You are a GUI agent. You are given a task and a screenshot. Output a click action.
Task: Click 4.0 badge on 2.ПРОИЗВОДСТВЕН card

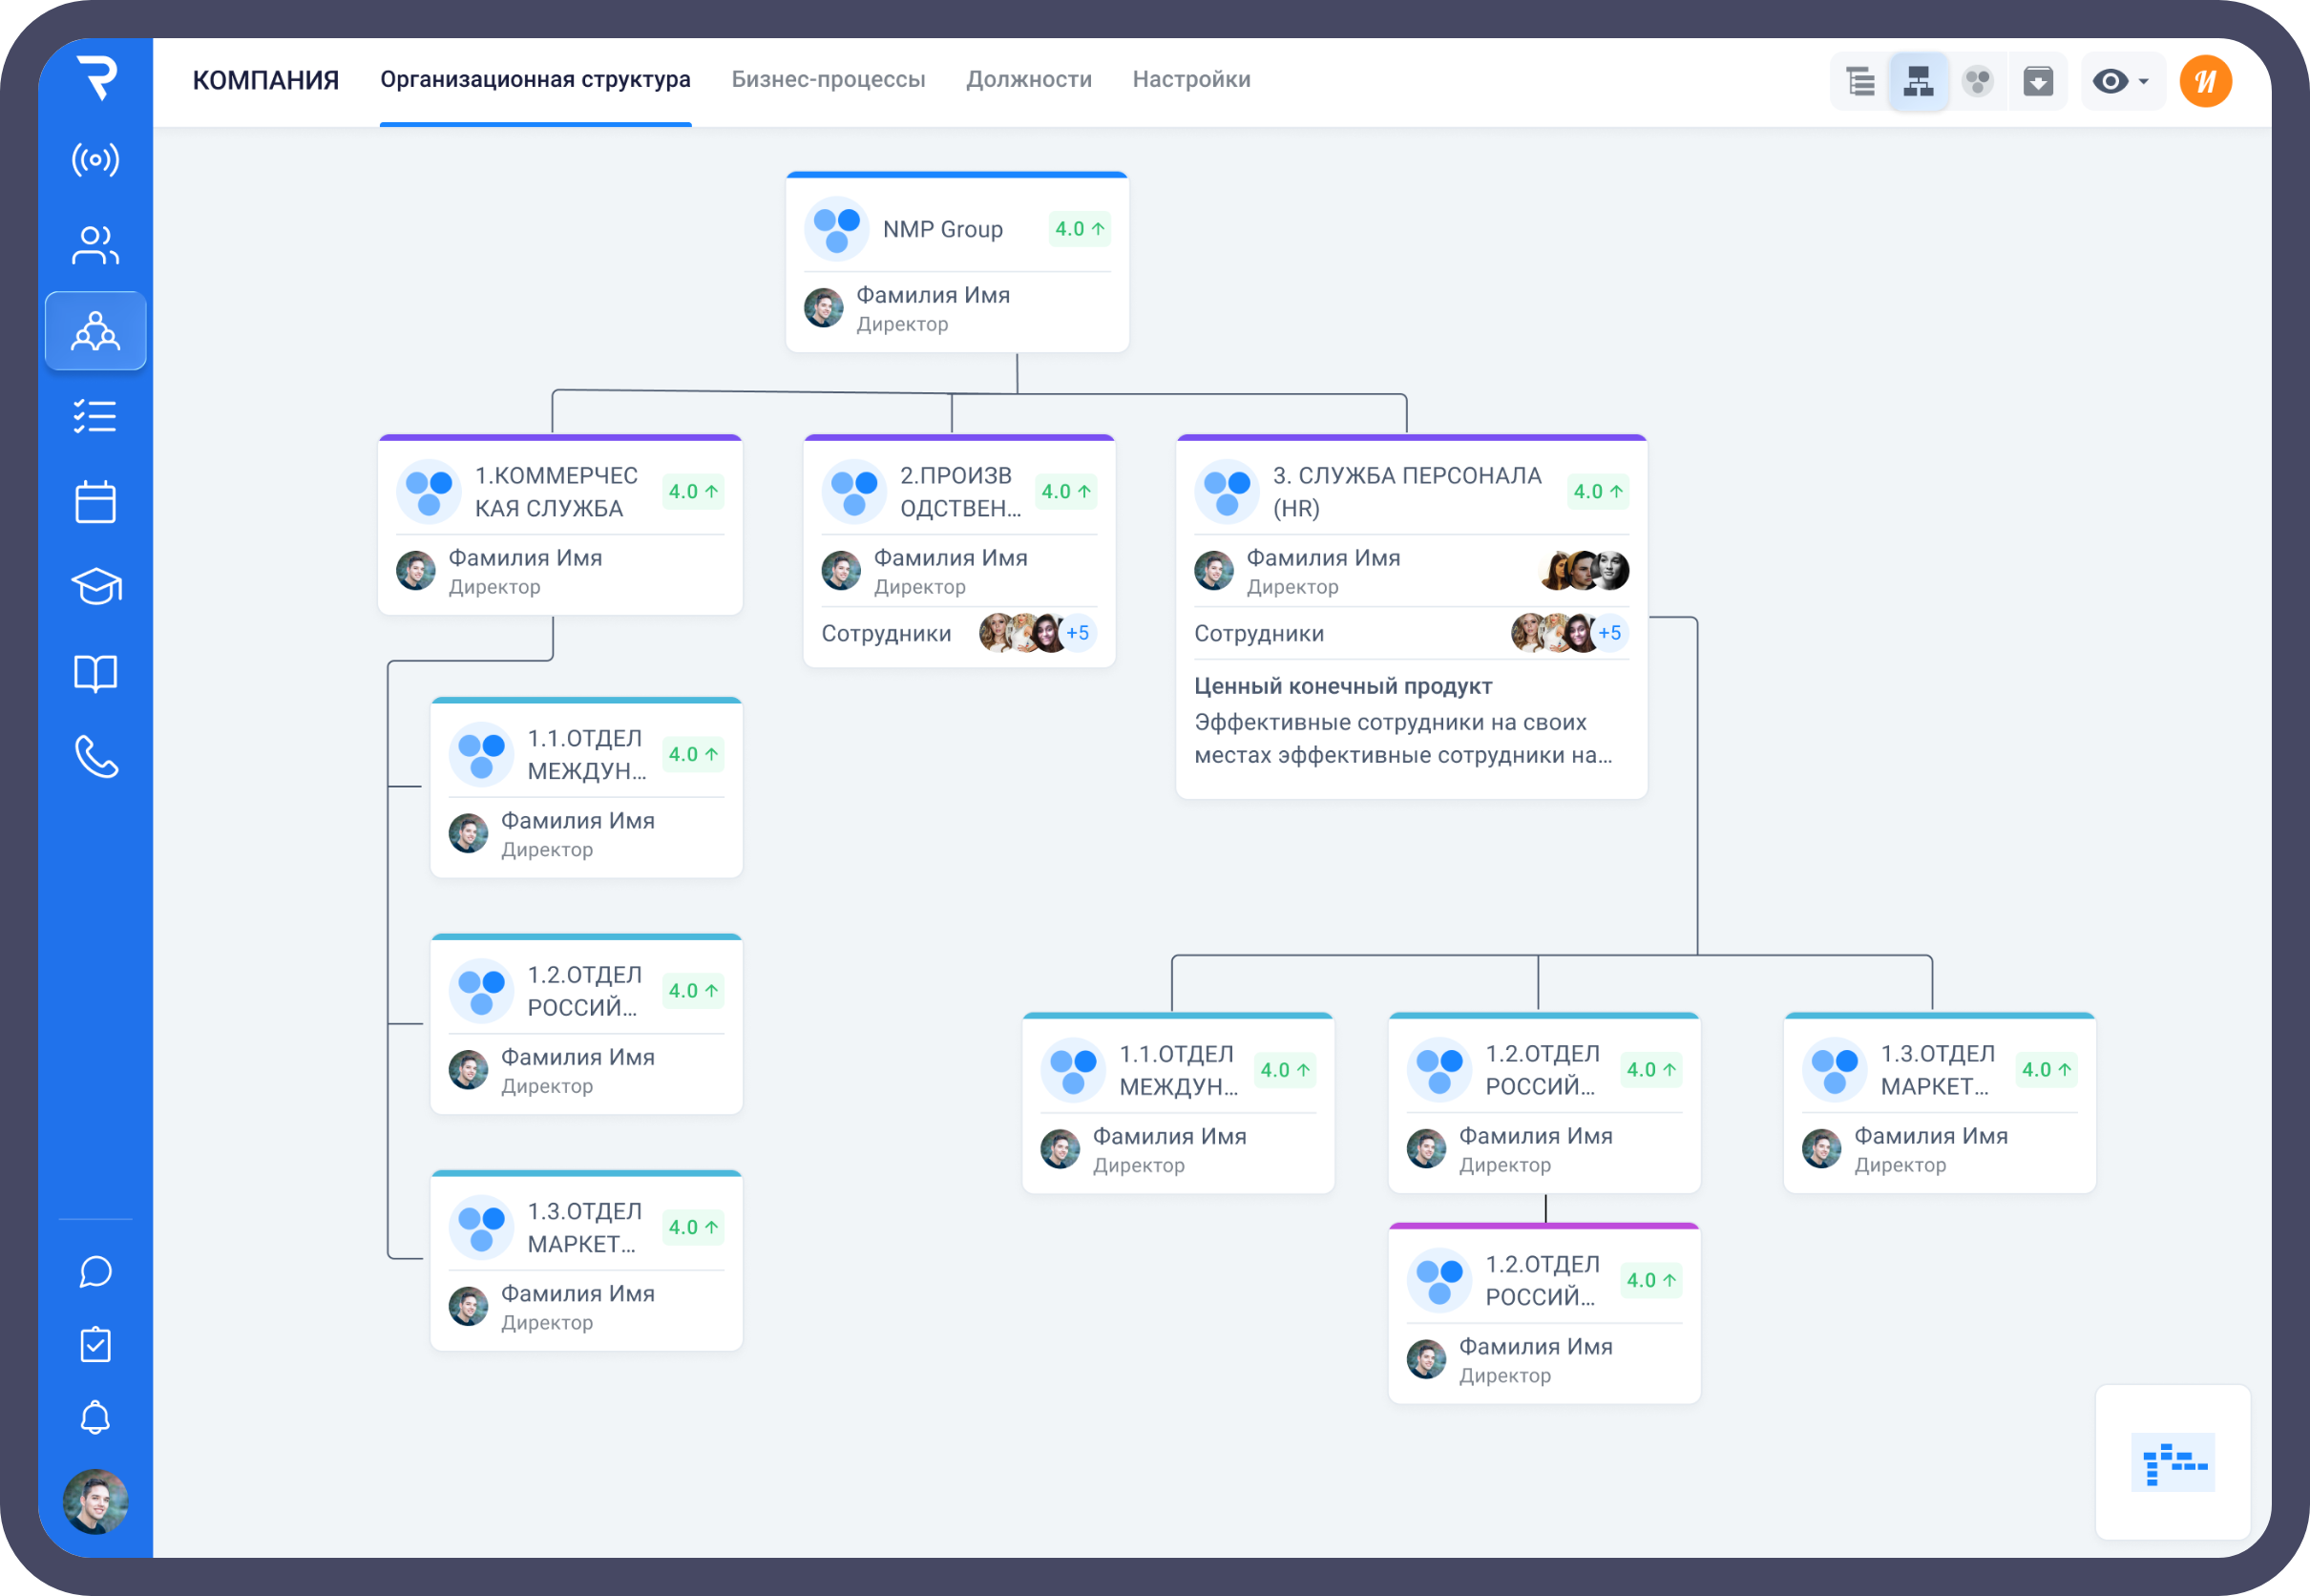point(1066,492)
